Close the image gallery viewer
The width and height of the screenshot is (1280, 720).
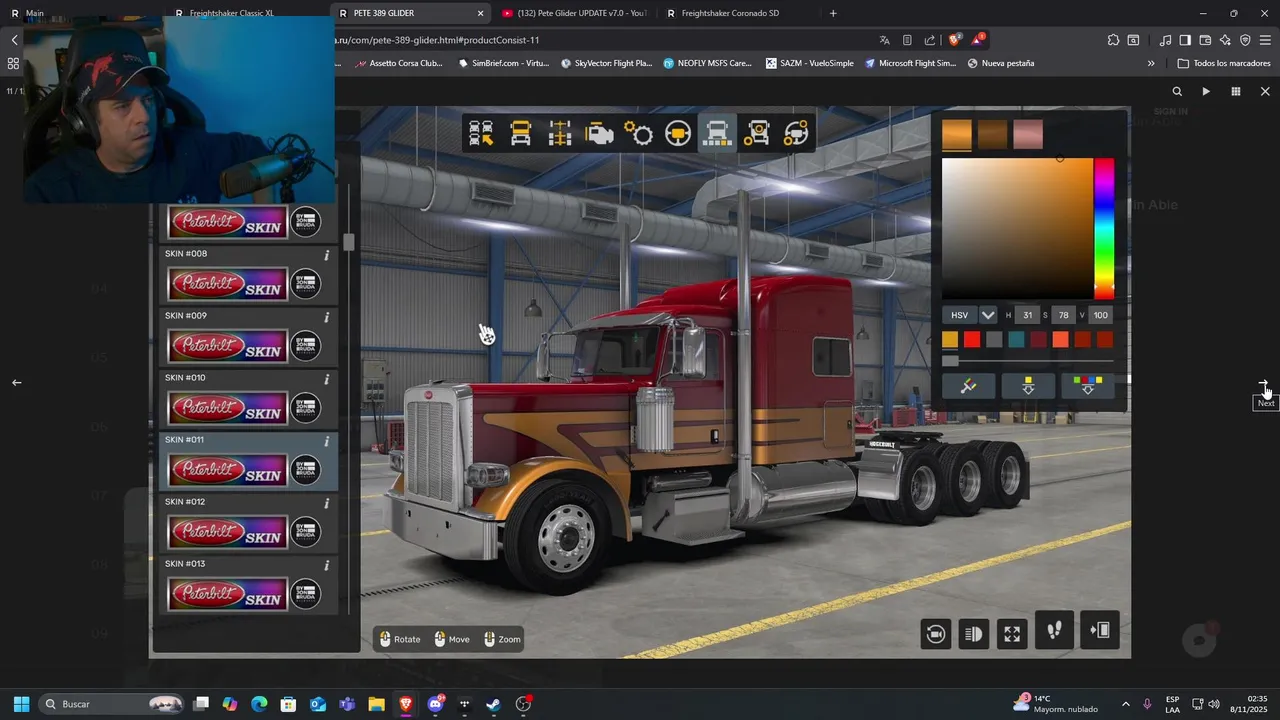(x=1265, y=91)
